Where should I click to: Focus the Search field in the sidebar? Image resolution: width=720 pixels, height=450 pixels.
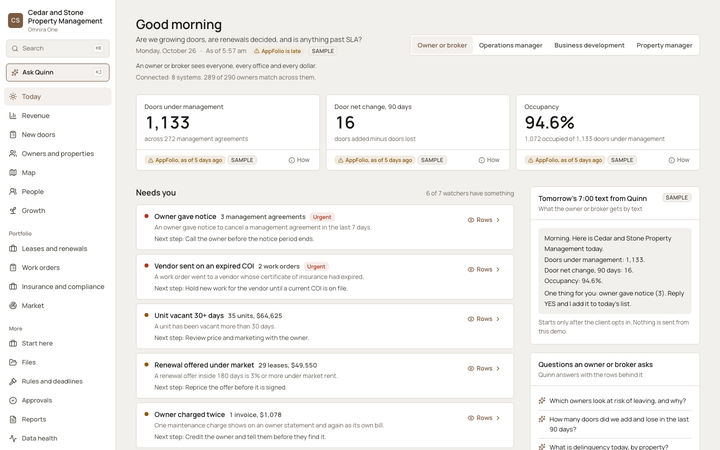click(58, 48)
